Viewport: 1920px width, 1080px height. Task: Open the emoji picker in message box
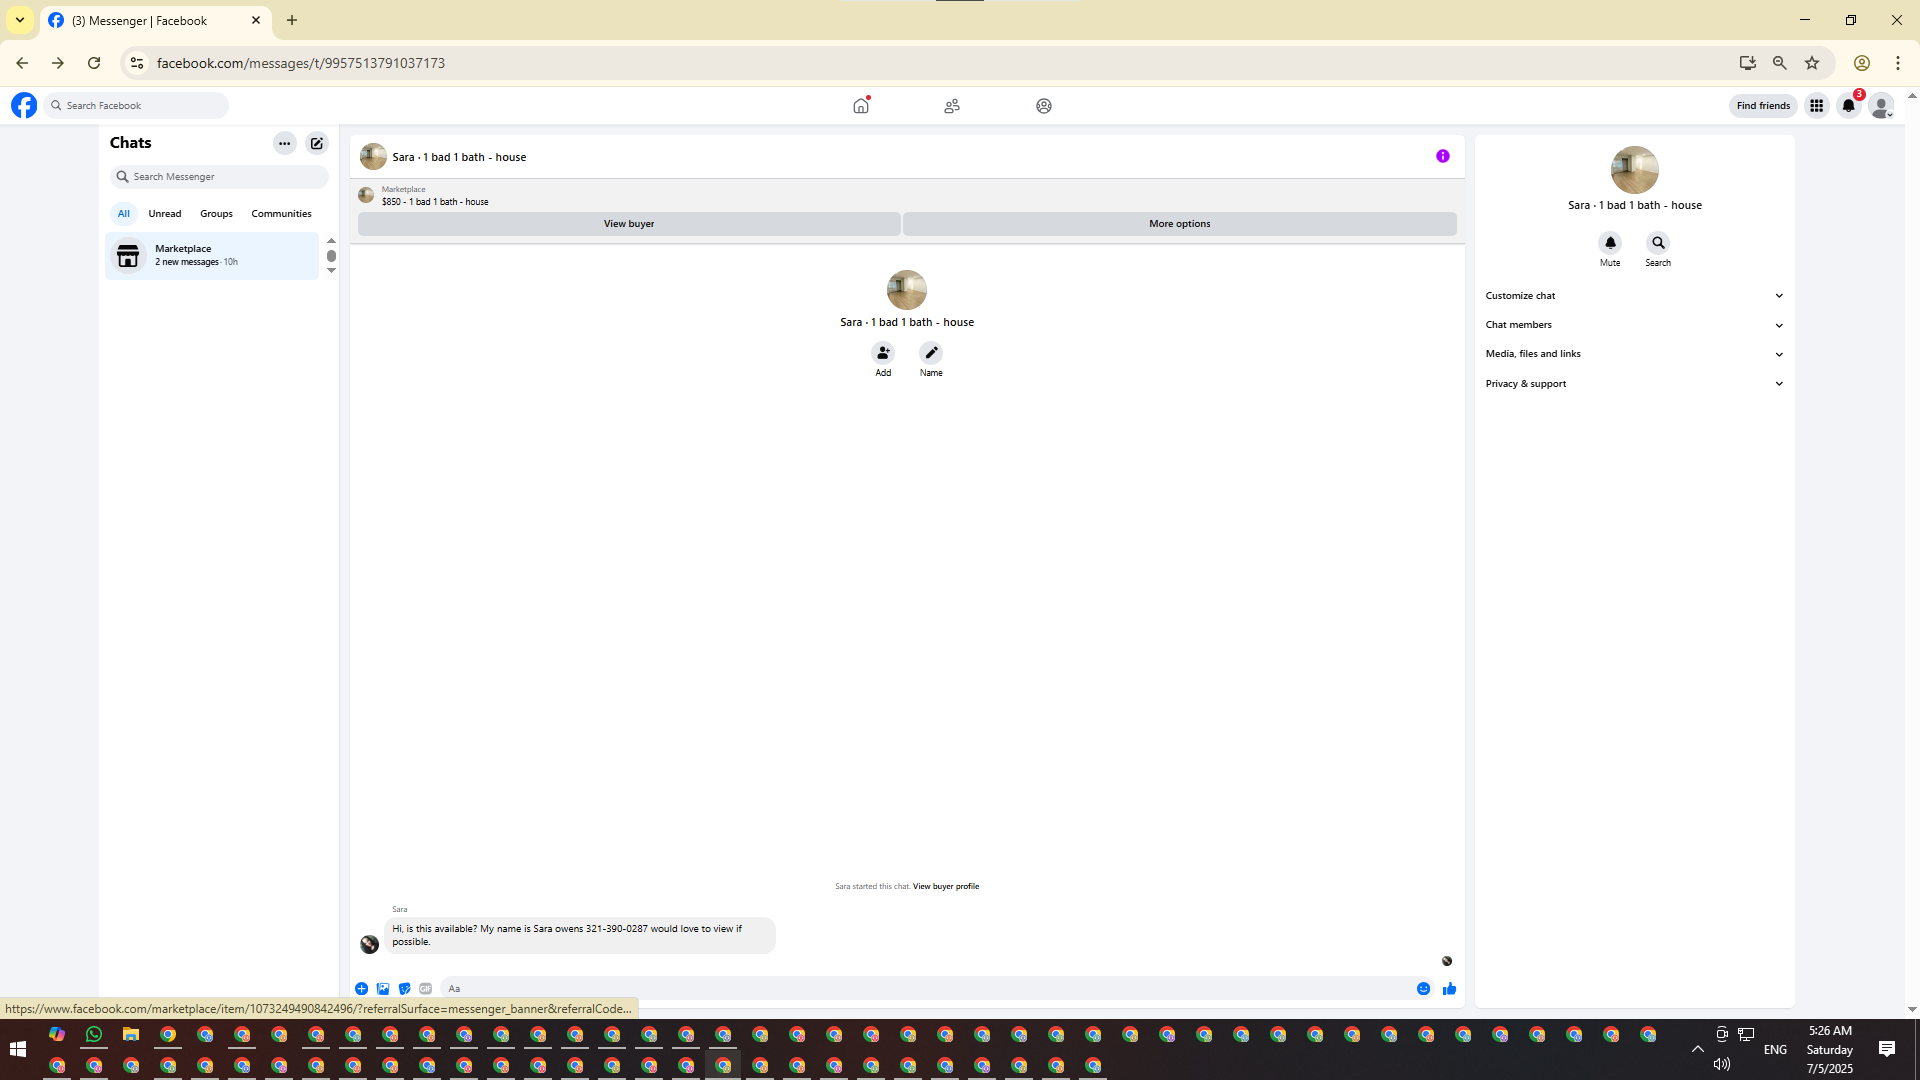tap(1423, 988)
